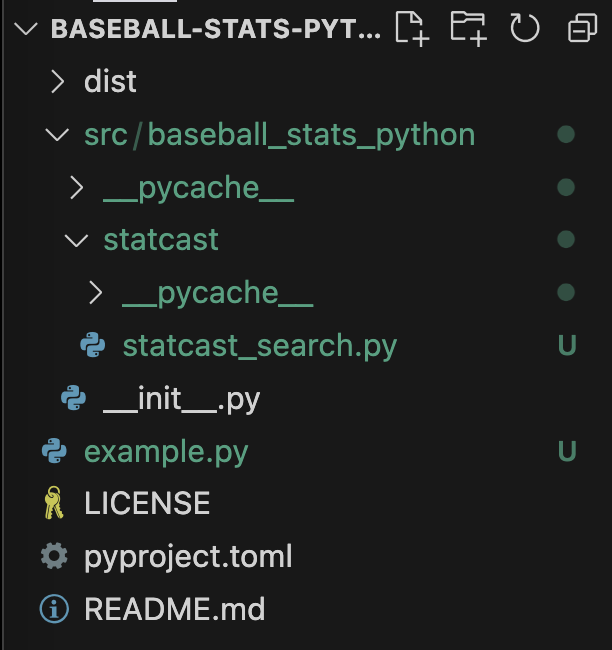Click the info icon beside README.md
Image resolution: width=612 pixels, height=650 pixels.
click(54, 608)
